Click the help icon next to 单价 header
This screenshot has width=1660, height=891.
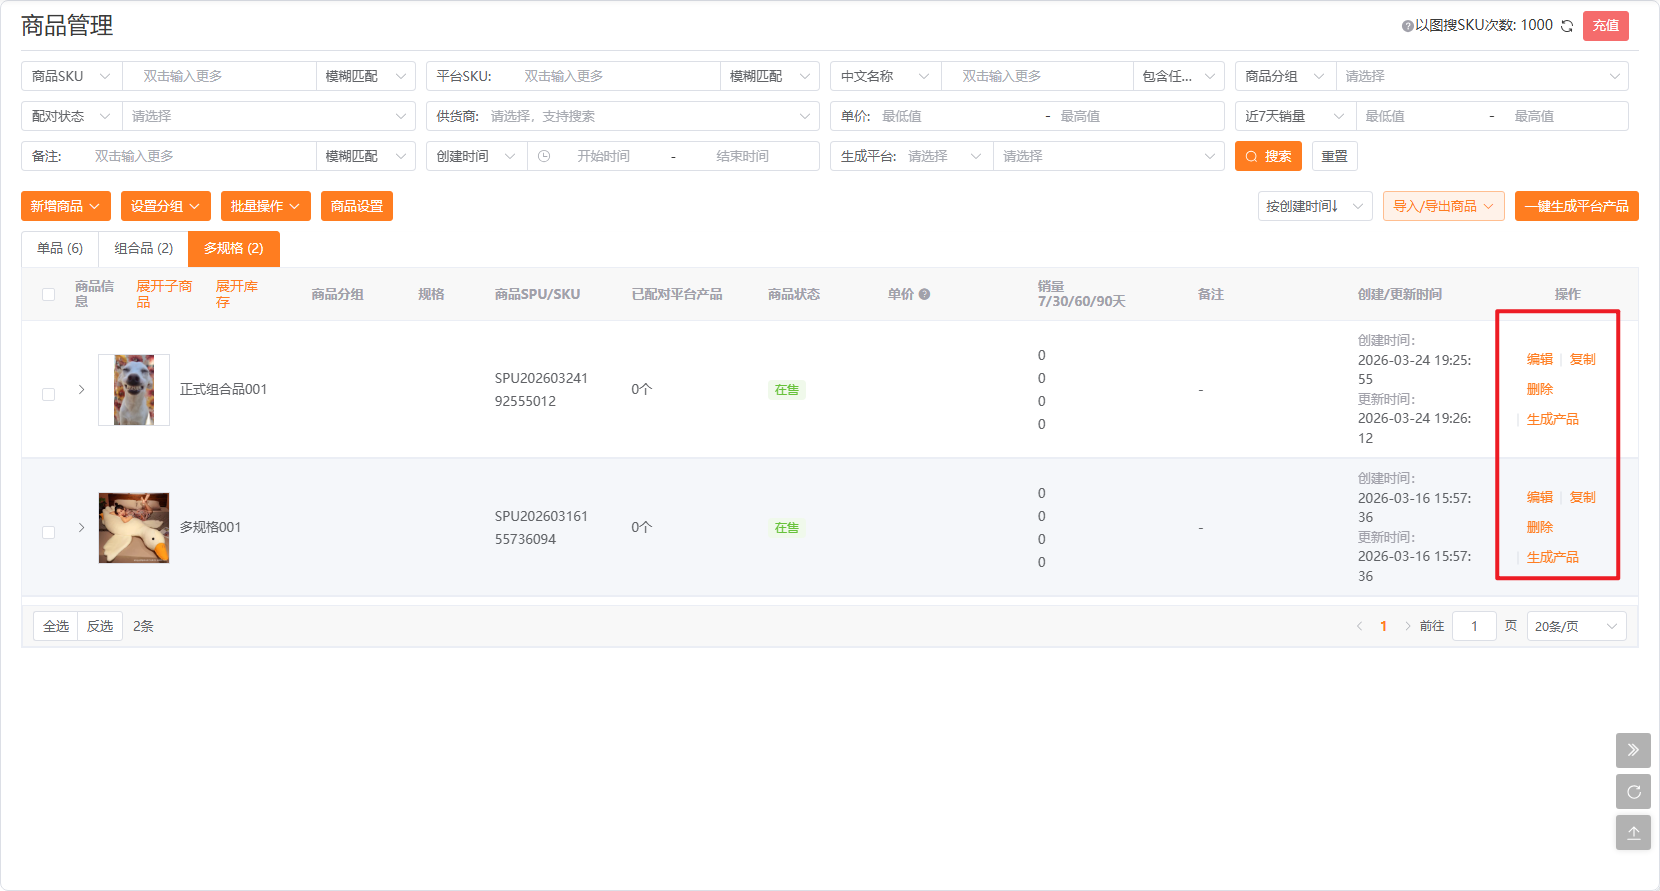pyautogui.click(x=924, y=294)
